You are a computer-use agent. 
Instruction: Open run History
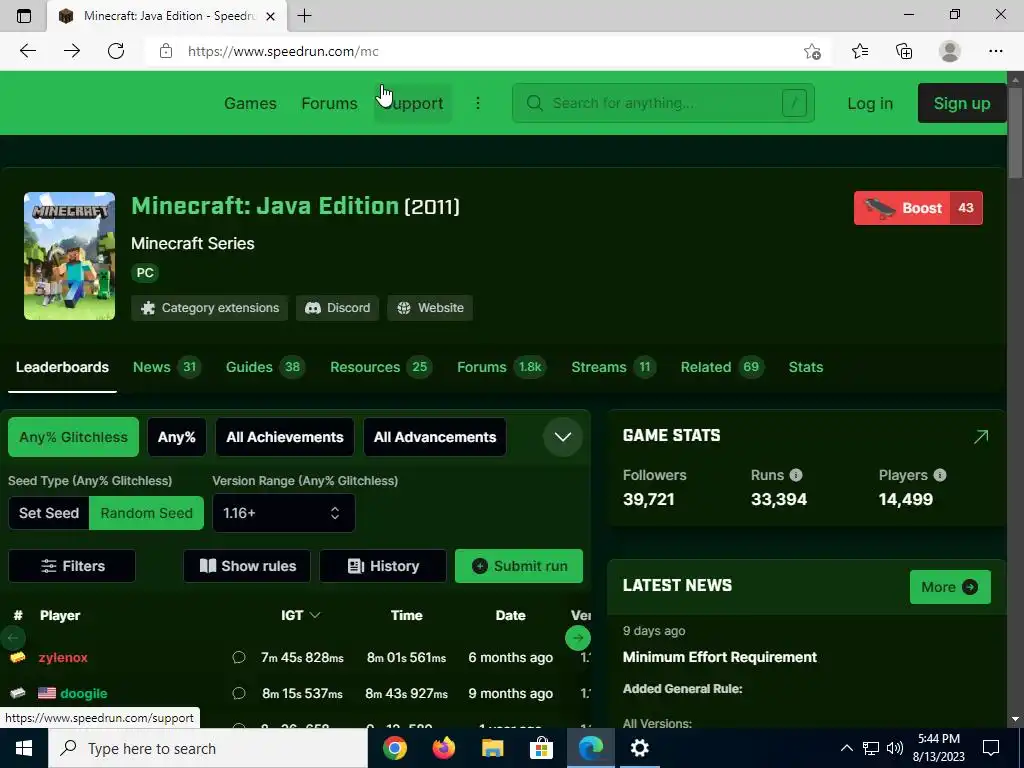click(383, 566)
